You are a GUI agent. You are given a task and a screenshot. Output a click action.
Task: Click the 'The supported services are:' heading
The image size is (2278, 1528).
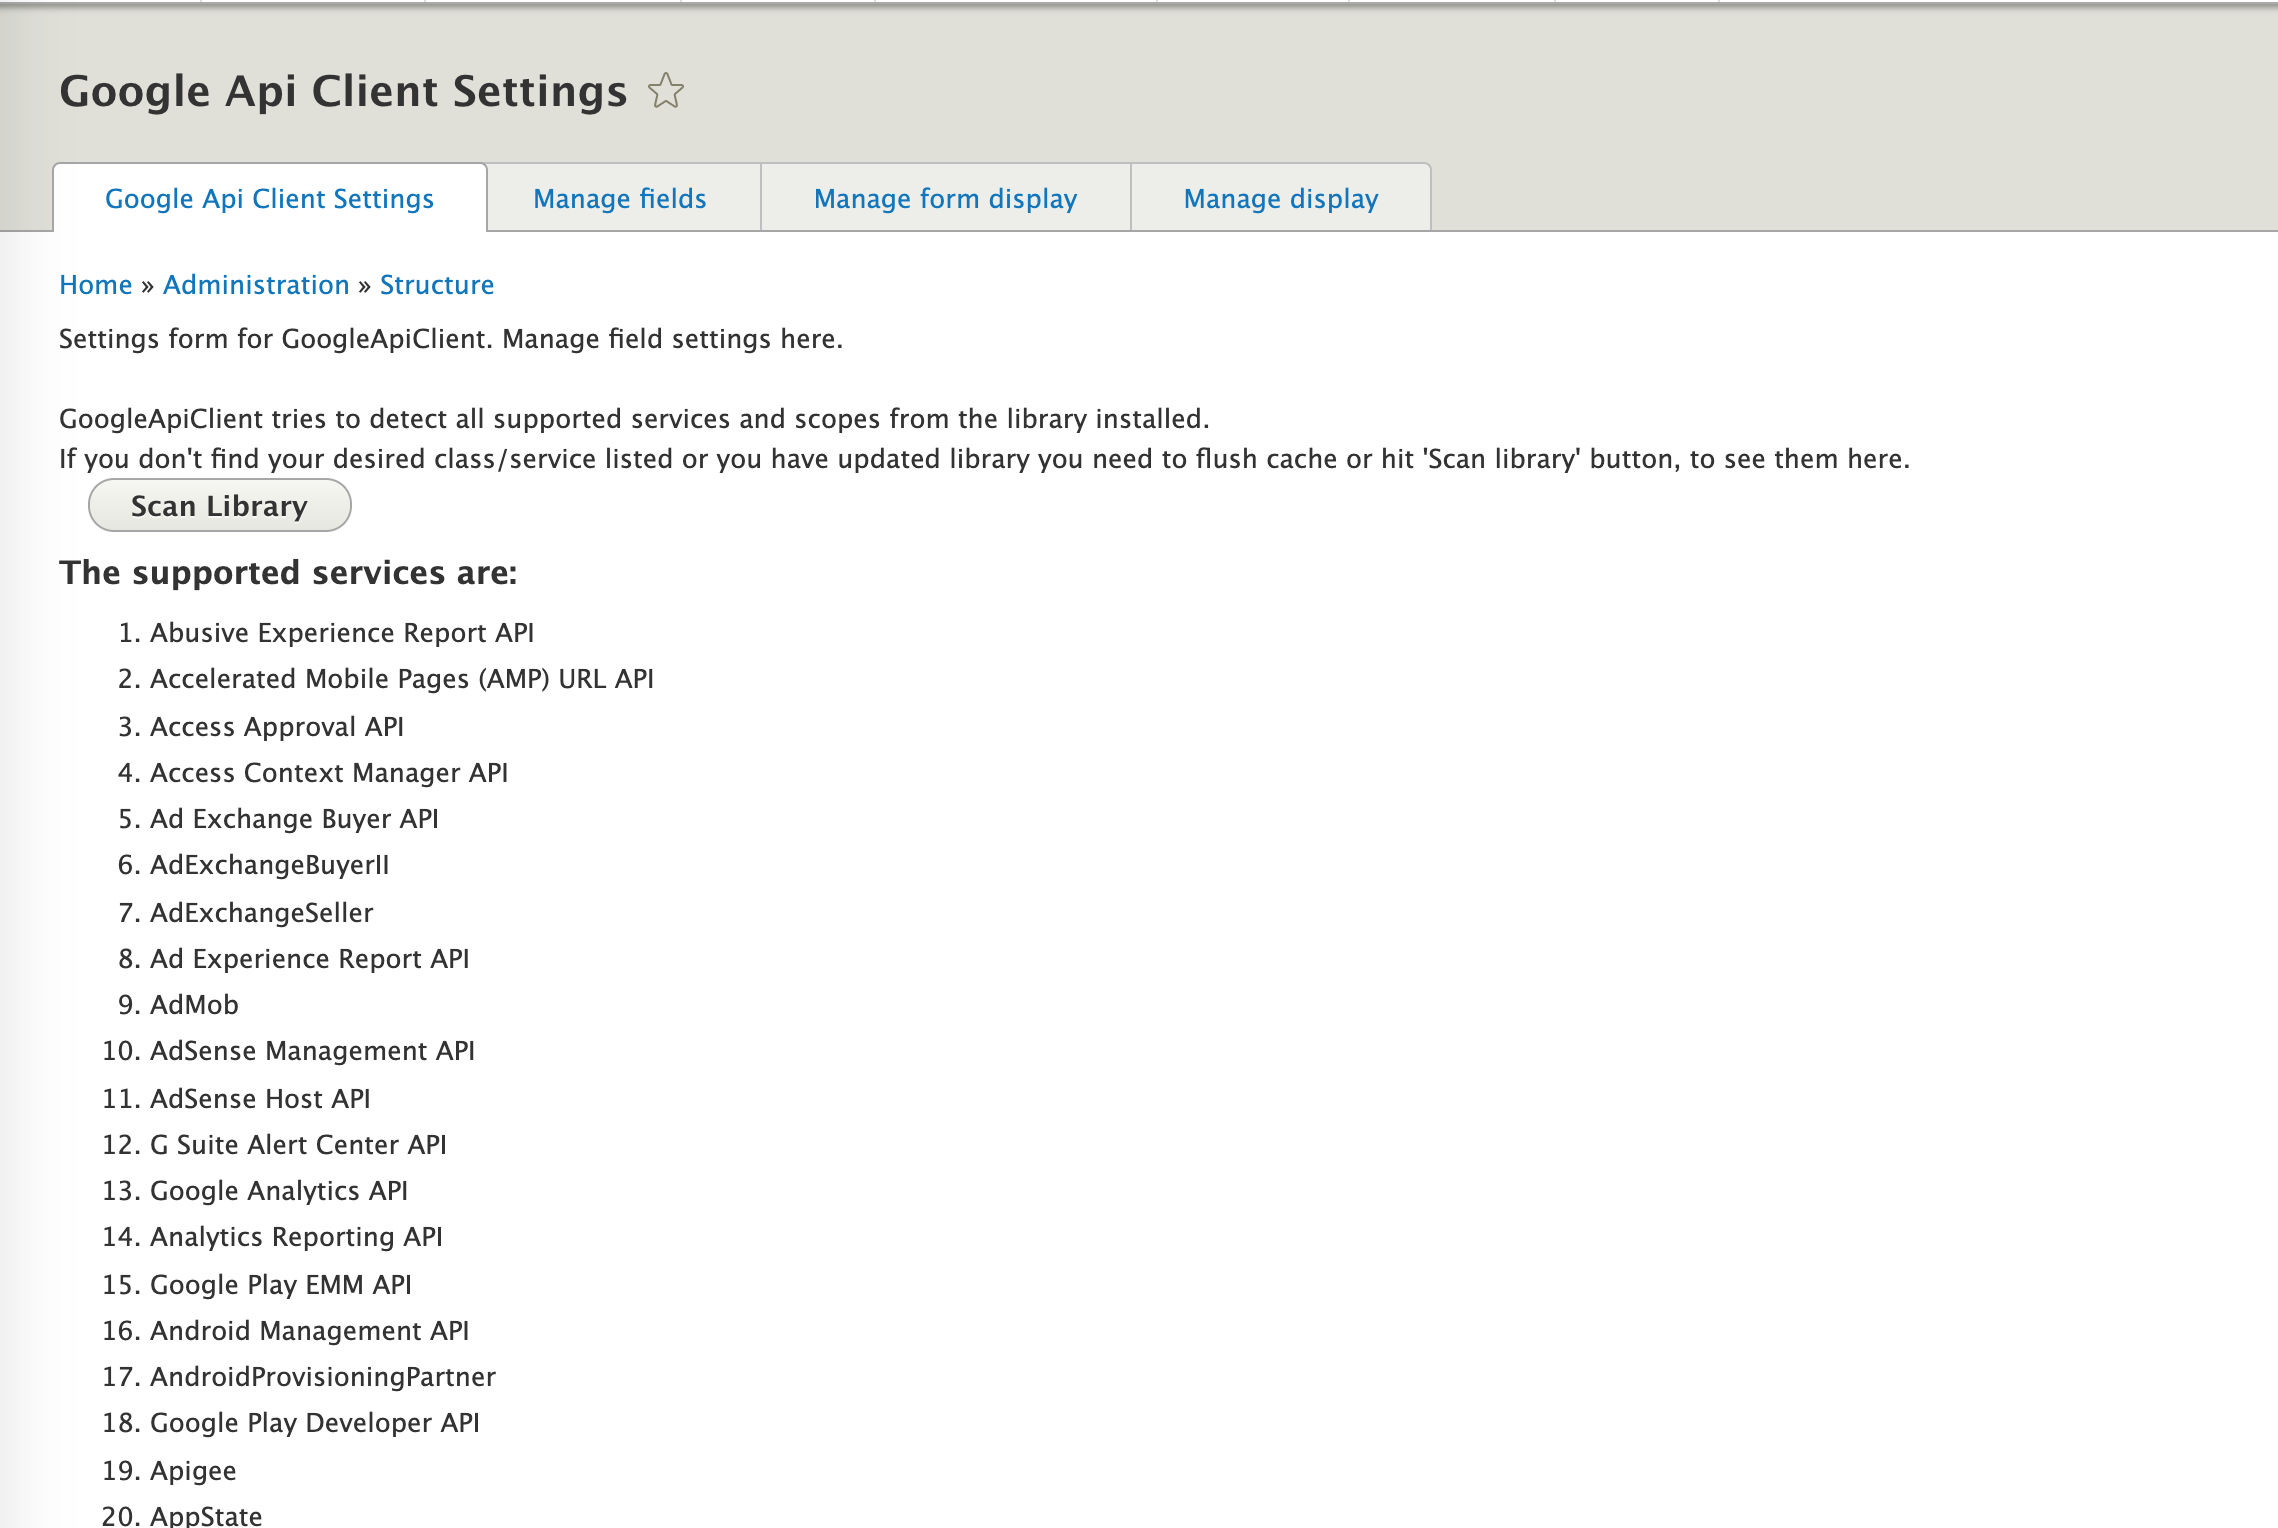tap(288, 573)
